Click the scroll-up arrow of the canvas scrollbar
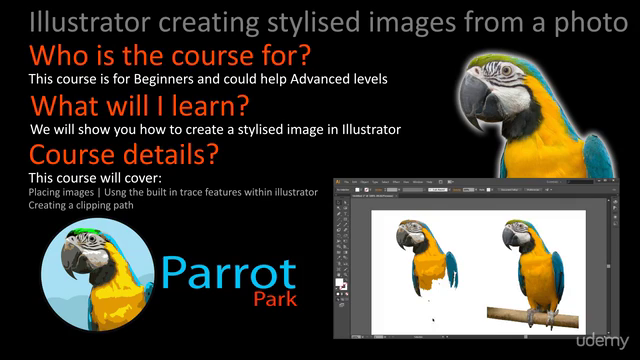Screen dimensions: 640x360 [x=609, y=200]
